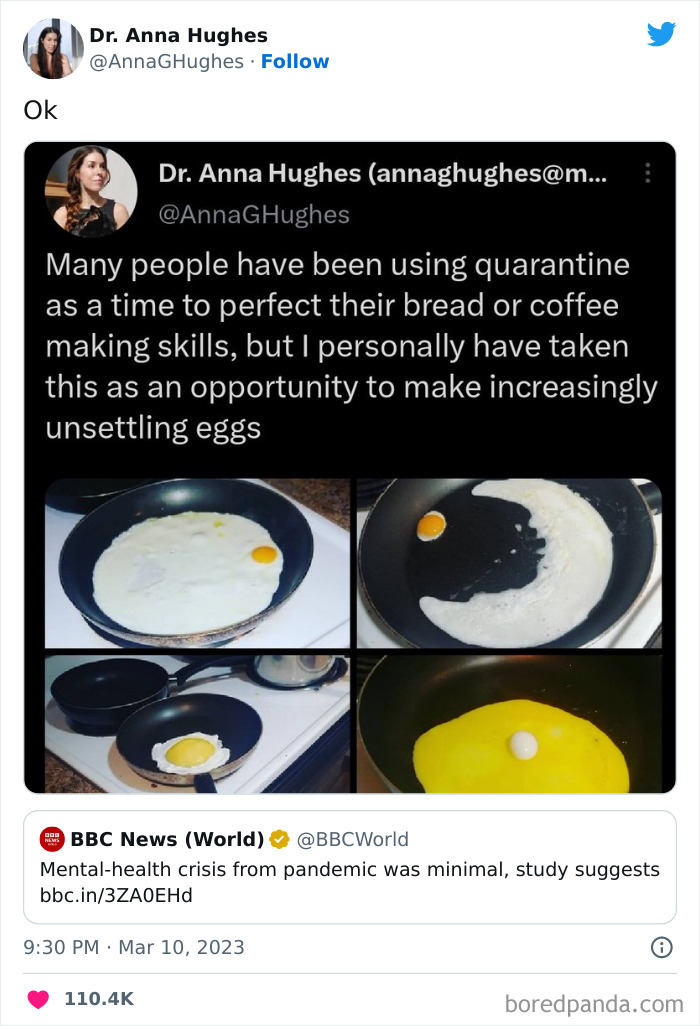Screen dimensions: 700x1026
Task: Like the tweet with the heart icon
Action: [38, 999]
